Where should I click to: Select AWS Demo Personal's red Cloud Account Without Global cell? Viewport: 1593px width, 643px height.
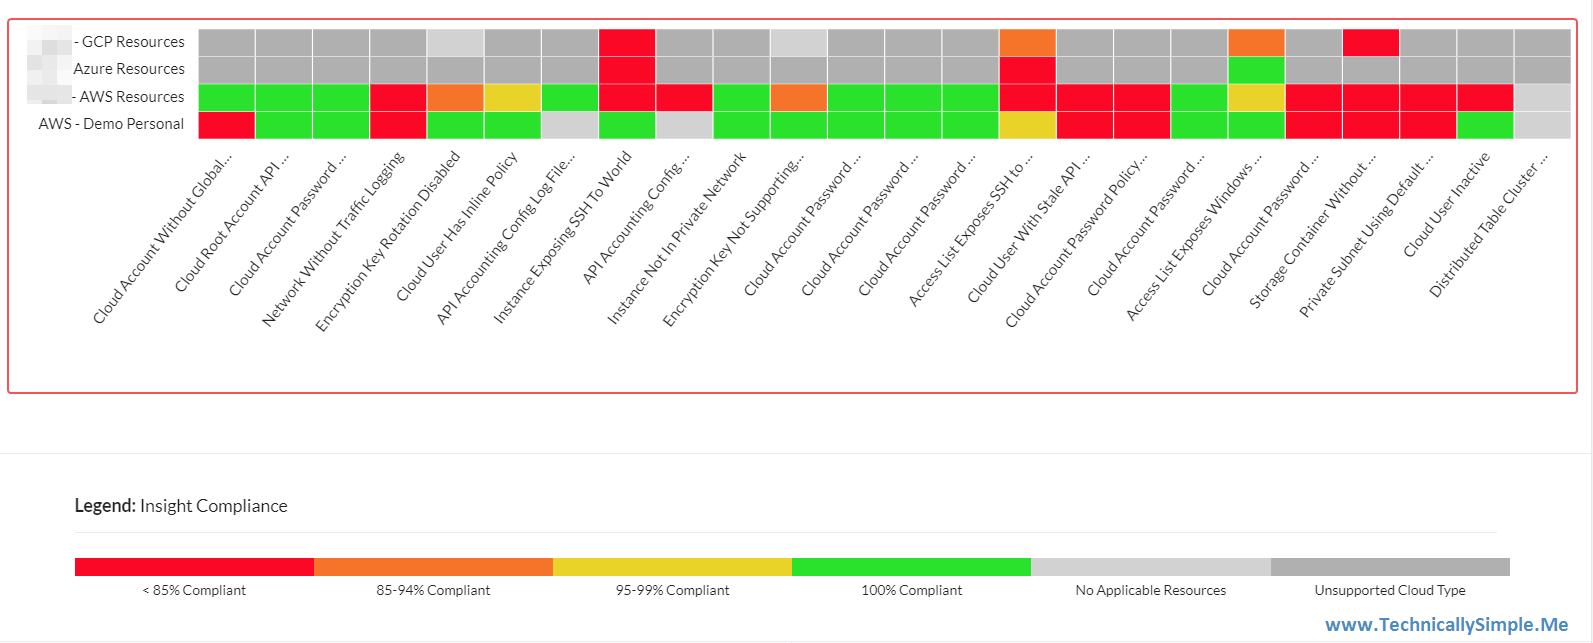[226, 125]
